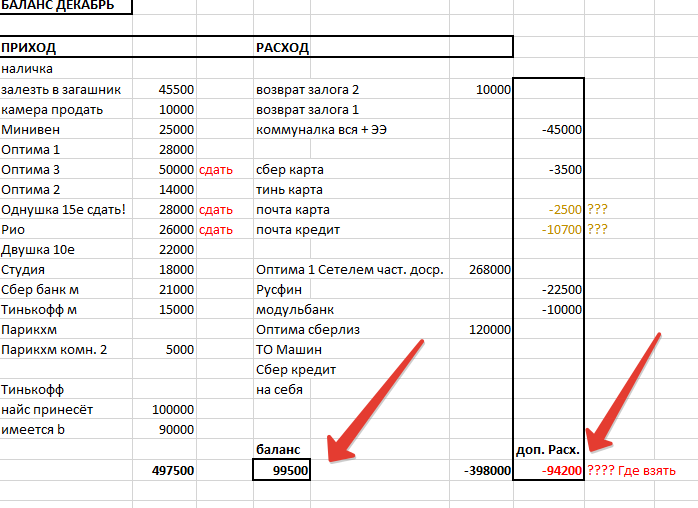Select the 'Оптима сберлиз' cell

coord(308,330)
